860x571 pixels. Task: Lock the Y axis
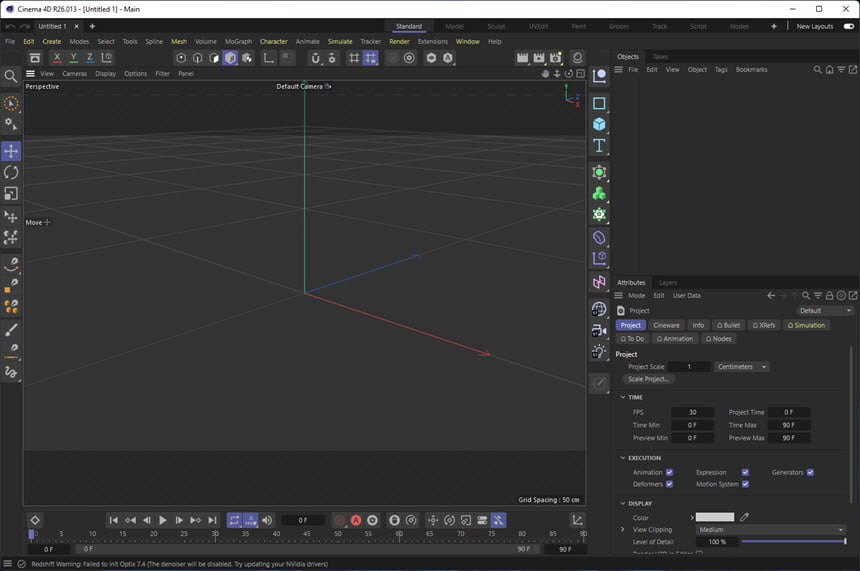click(73, 58)
